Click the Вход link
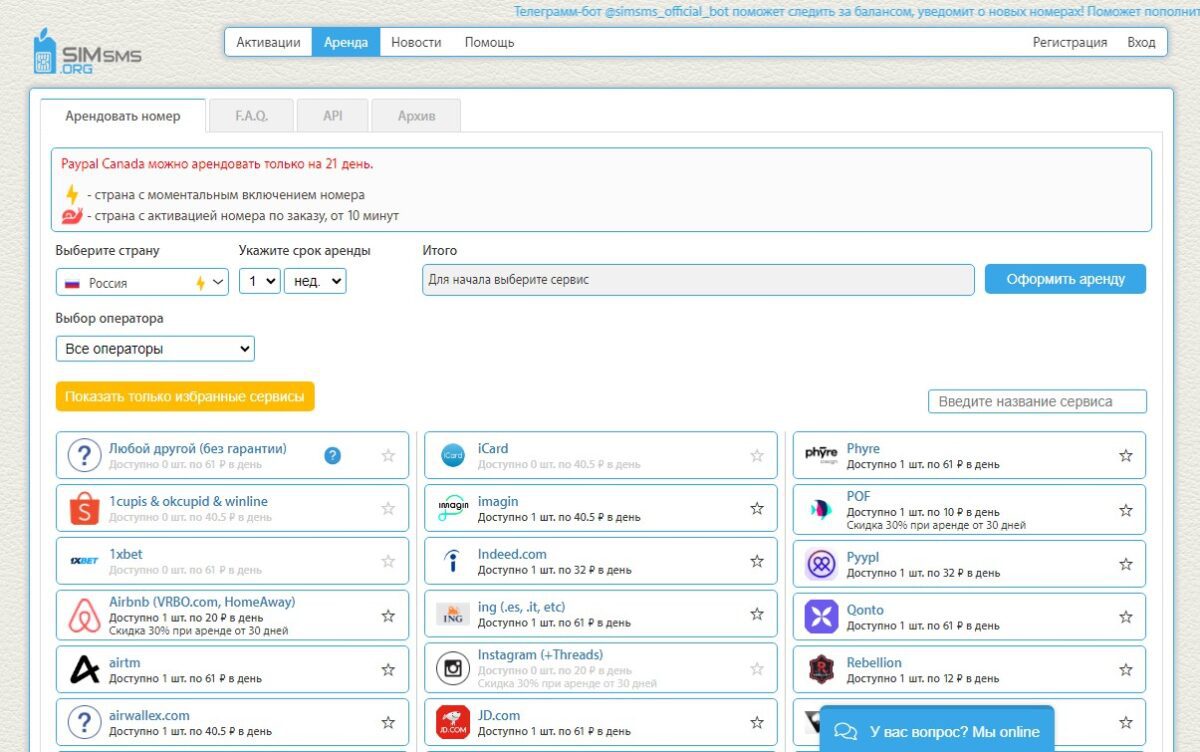This screenshot has width=1200, height=752. click(x=1141, y=42)
